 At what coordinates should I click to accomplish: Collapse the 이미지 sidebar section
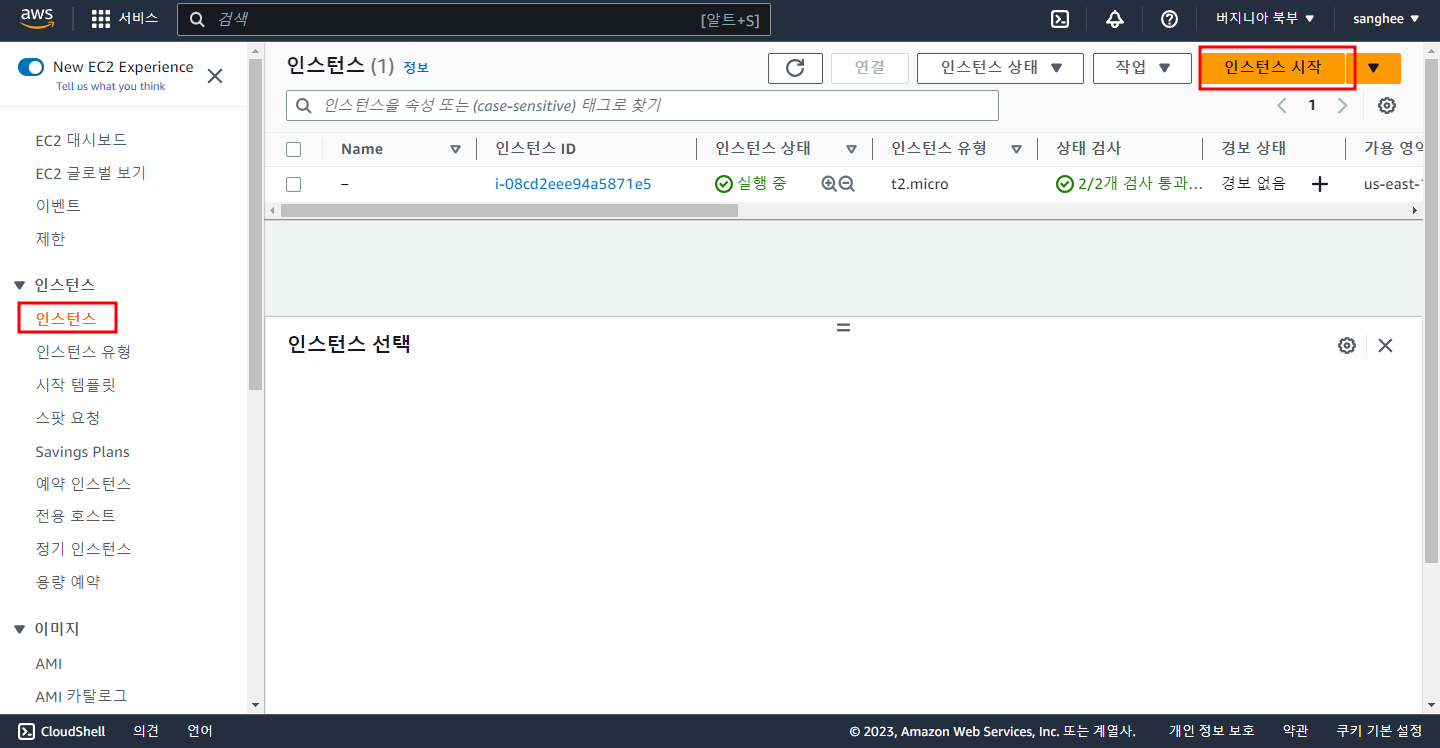tap(20, 630)
